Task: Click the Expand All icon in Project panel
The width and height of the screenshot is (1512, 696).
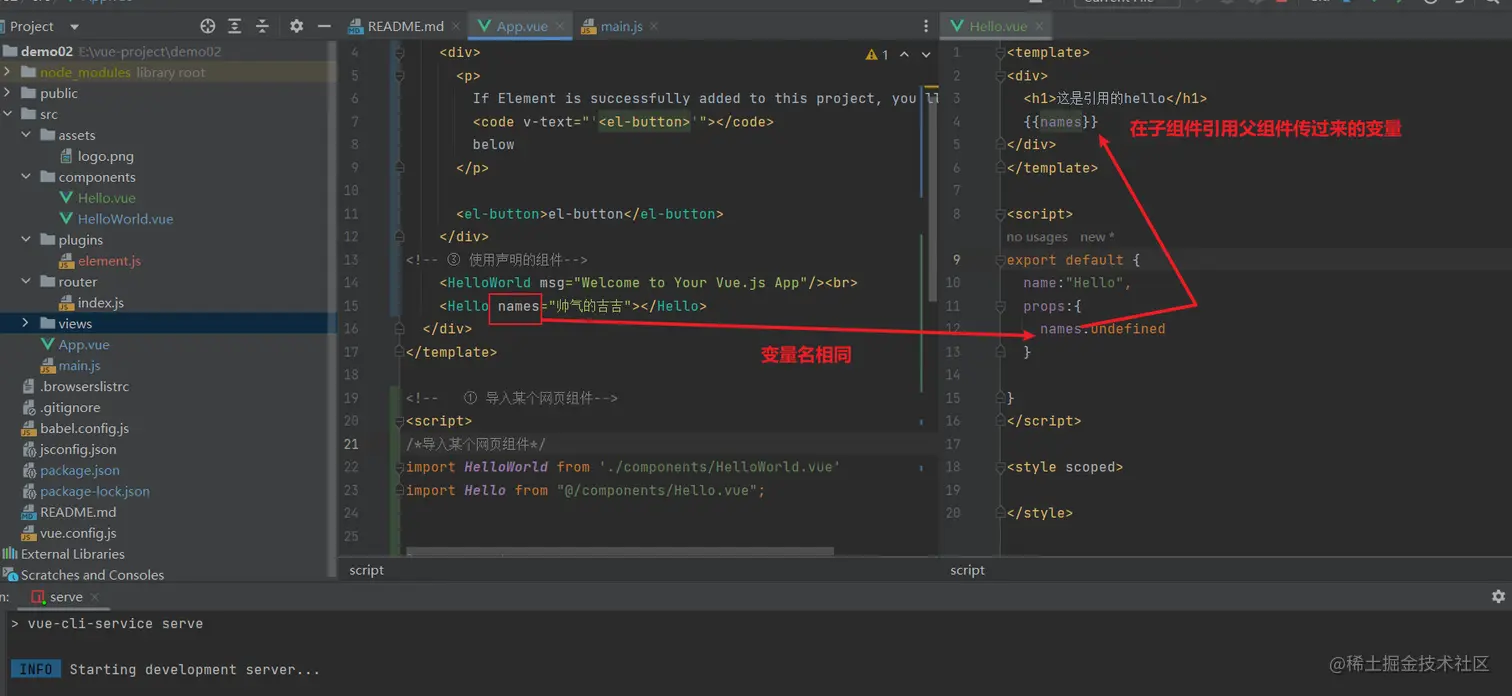Action: click(235, 26)
